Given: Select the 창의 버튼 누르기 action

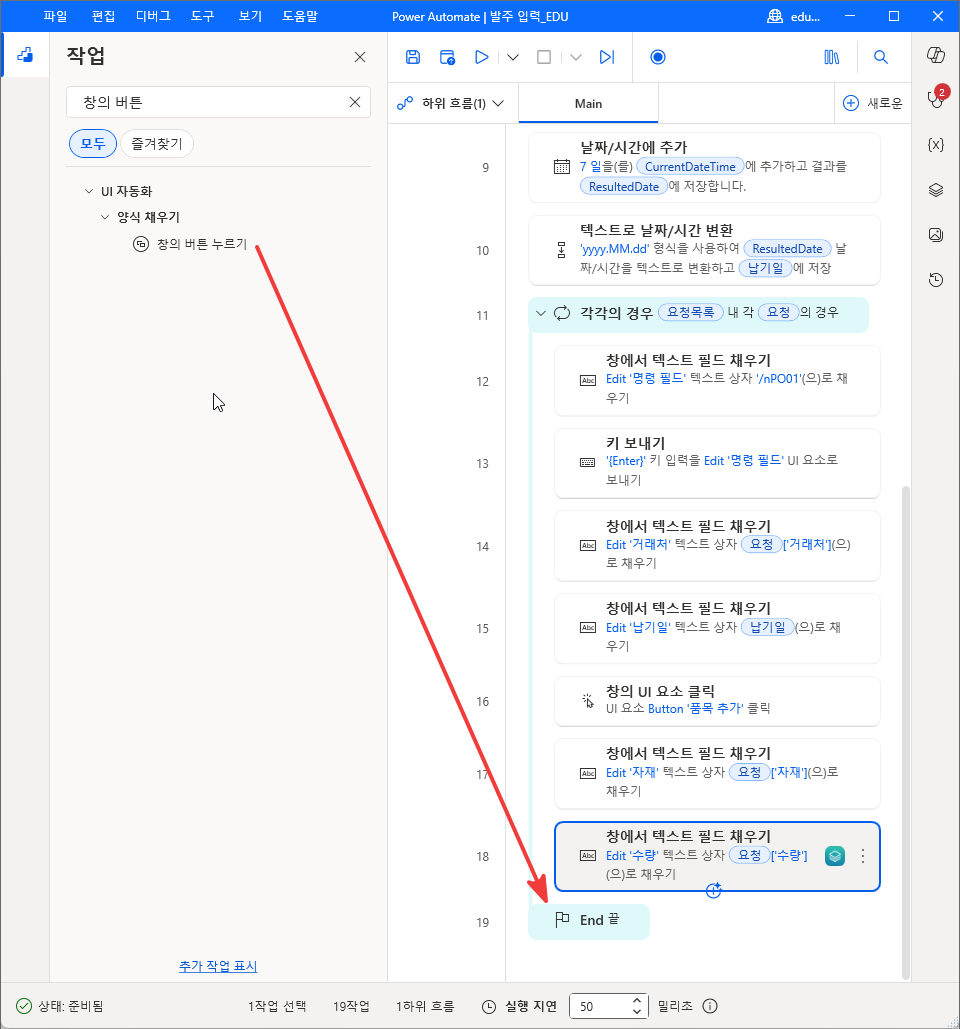Looking at the screenshot, I should tap(190, 244).
